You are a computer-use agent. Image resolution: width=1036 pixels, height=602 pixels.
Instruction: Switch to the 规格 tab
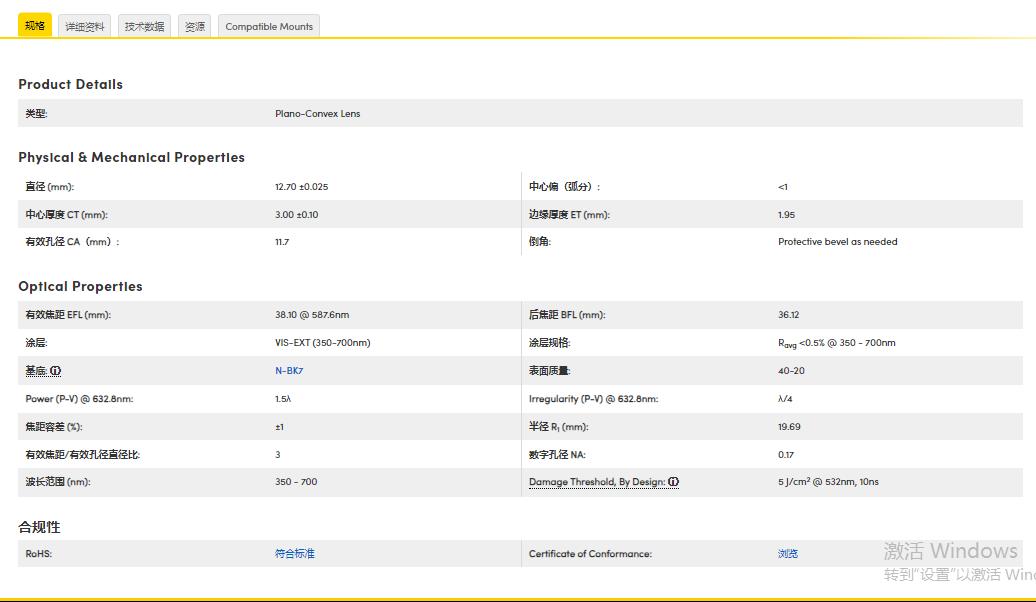pyautogui.click(x=35, y=26)
